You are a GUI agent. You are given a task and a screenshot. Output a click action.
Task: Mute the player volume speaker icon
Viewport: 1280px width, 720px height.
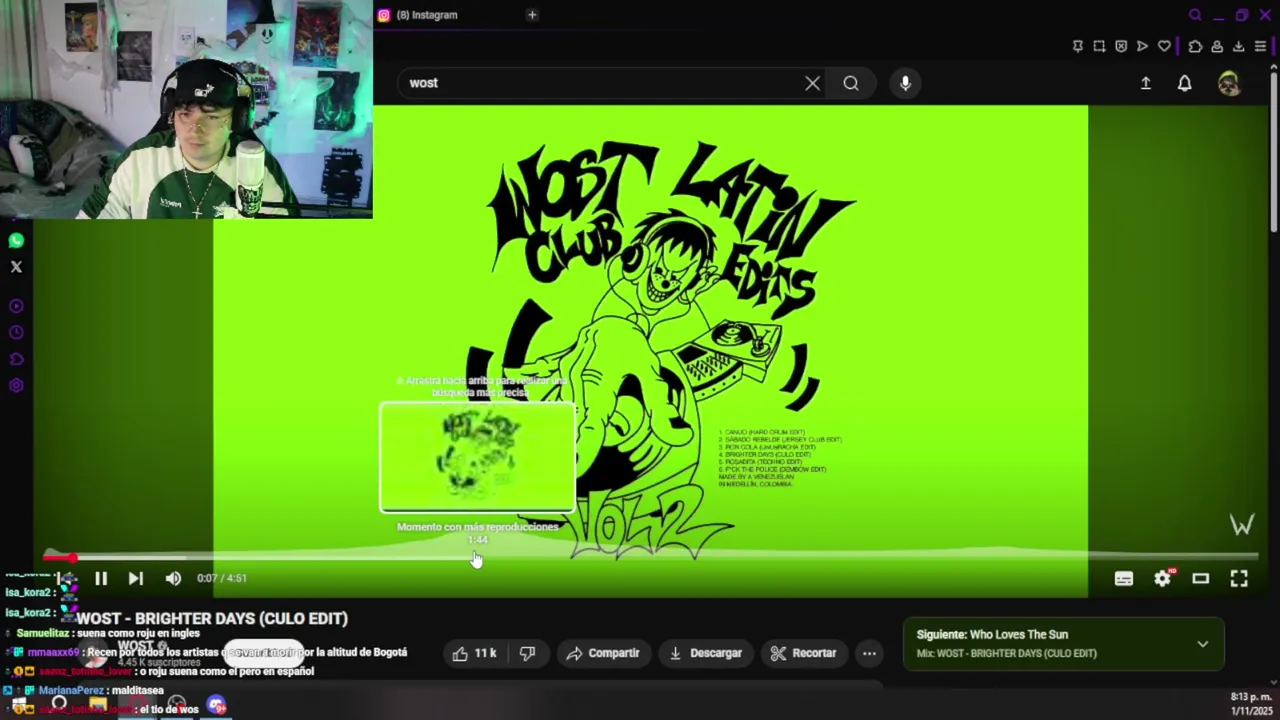tap(173, 578)
